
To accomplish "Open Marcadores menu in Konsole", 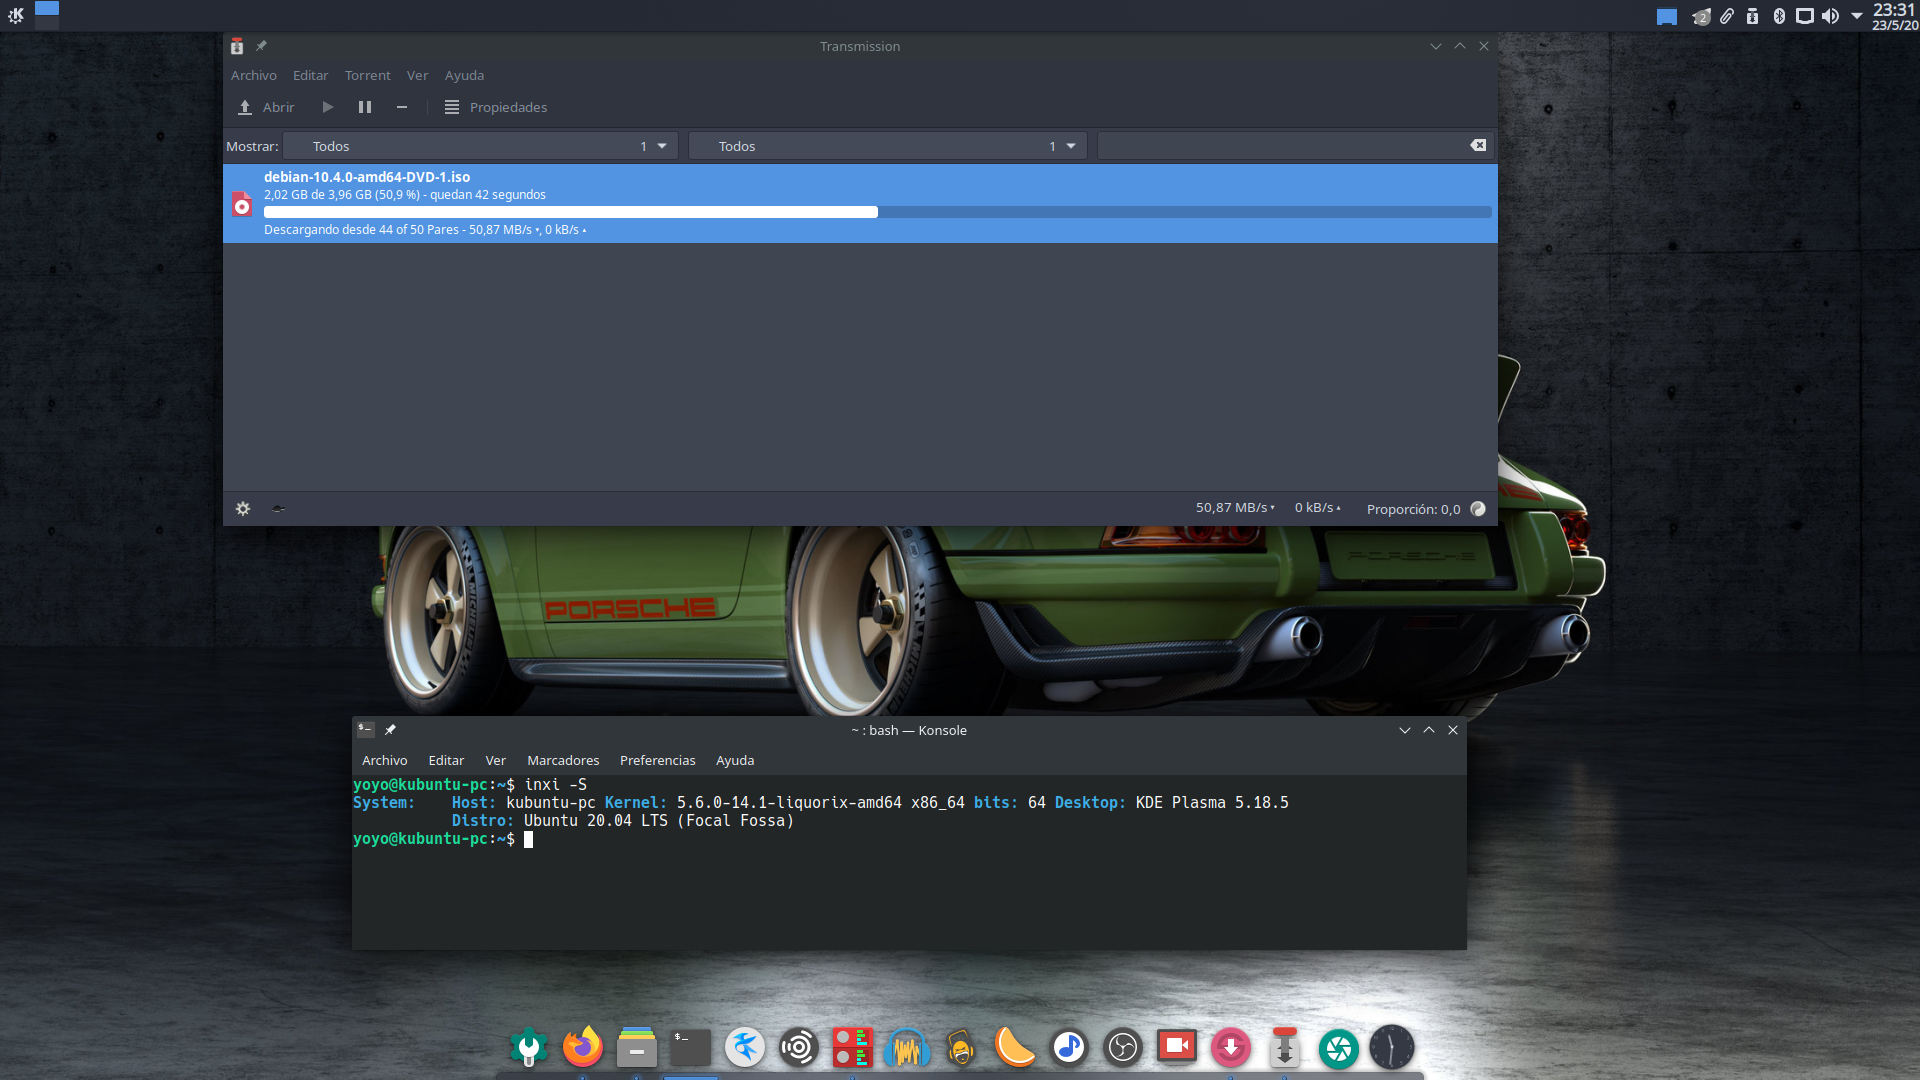I will click(563, 760).
